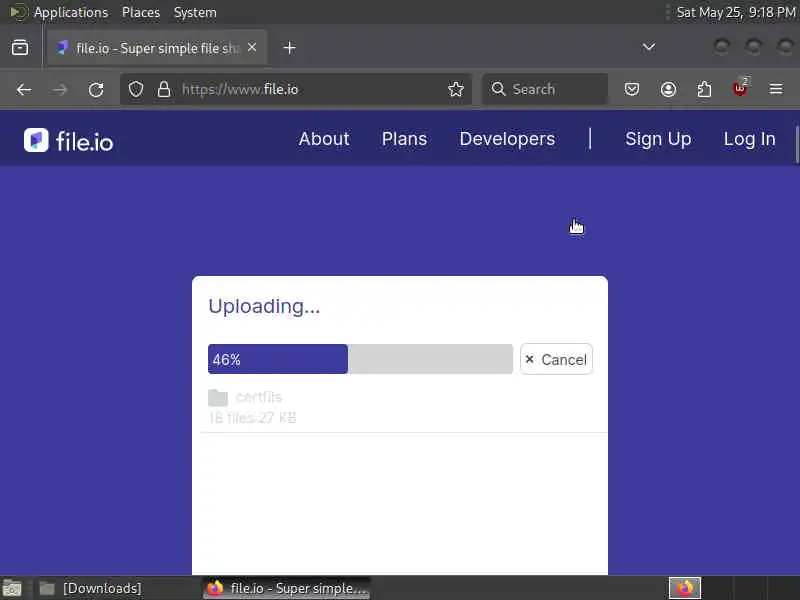The height and width of the screenshot is (600, 800).
Task: Click the Firefox icon in bottom-right tray
Action: [x=685, y=588]
